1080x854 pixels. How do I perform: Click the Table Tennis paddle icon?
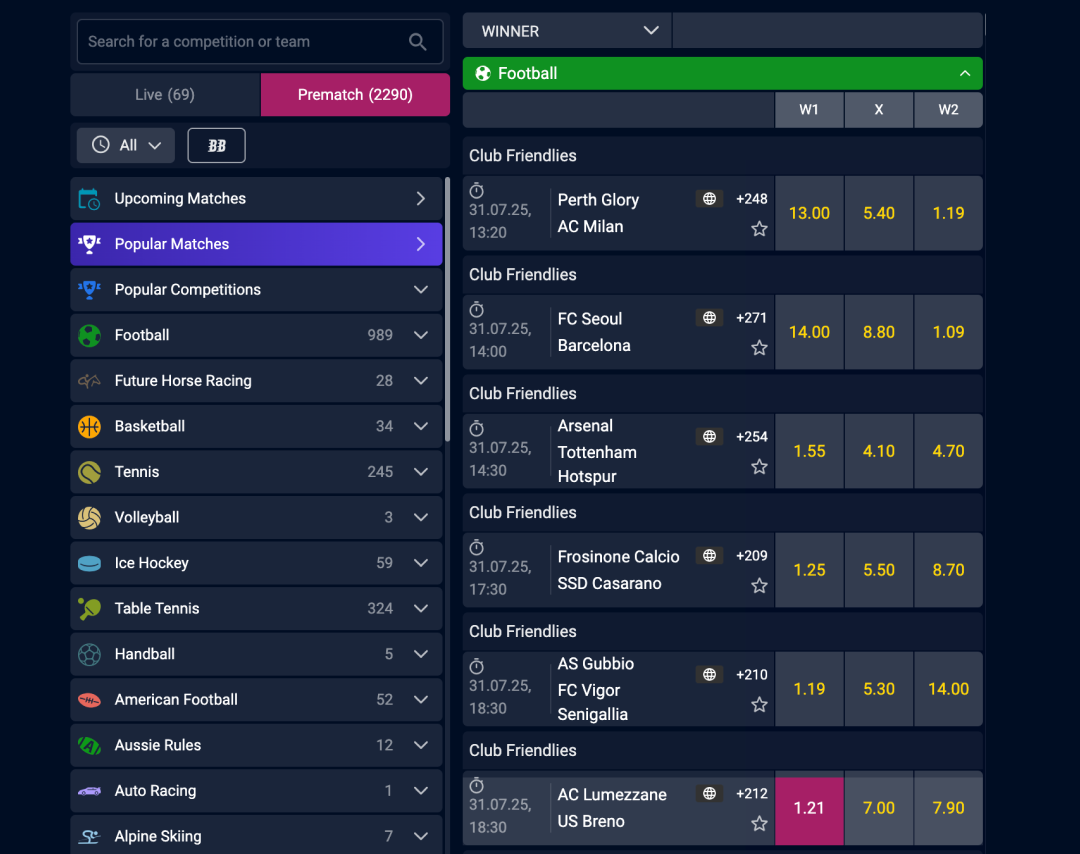pos(90,609)
